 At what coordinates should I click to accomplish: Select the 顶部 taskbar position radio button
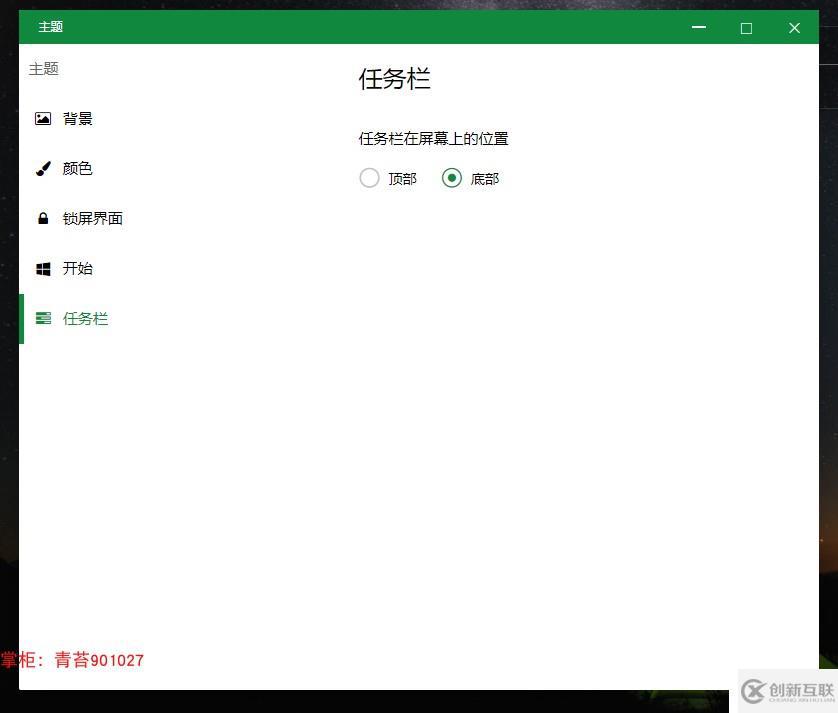click(369, 178)
